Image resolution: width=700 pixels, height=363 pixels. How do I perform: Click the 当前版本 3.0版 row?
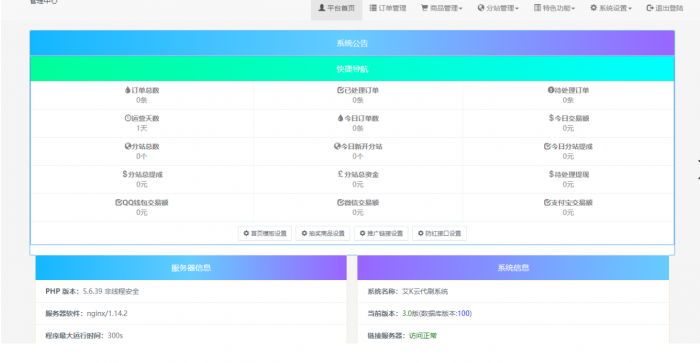coord(513,313)
